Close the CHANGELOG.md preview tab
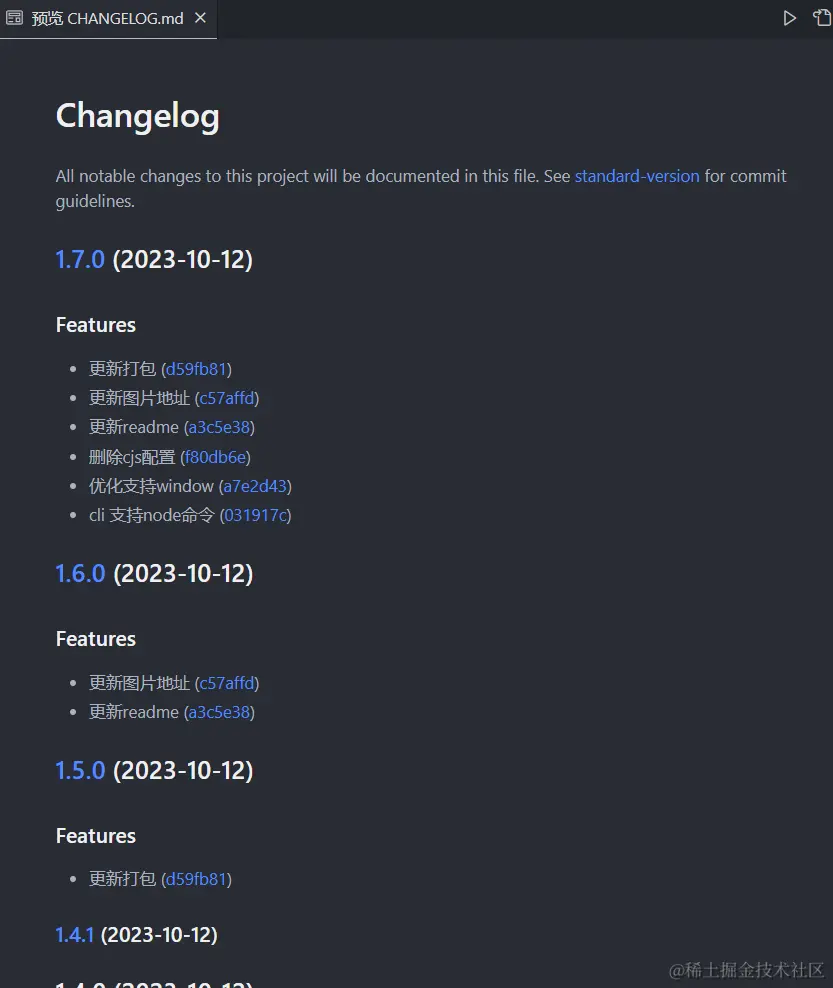This screenshot has width=833, height=988. coord(200,18)
